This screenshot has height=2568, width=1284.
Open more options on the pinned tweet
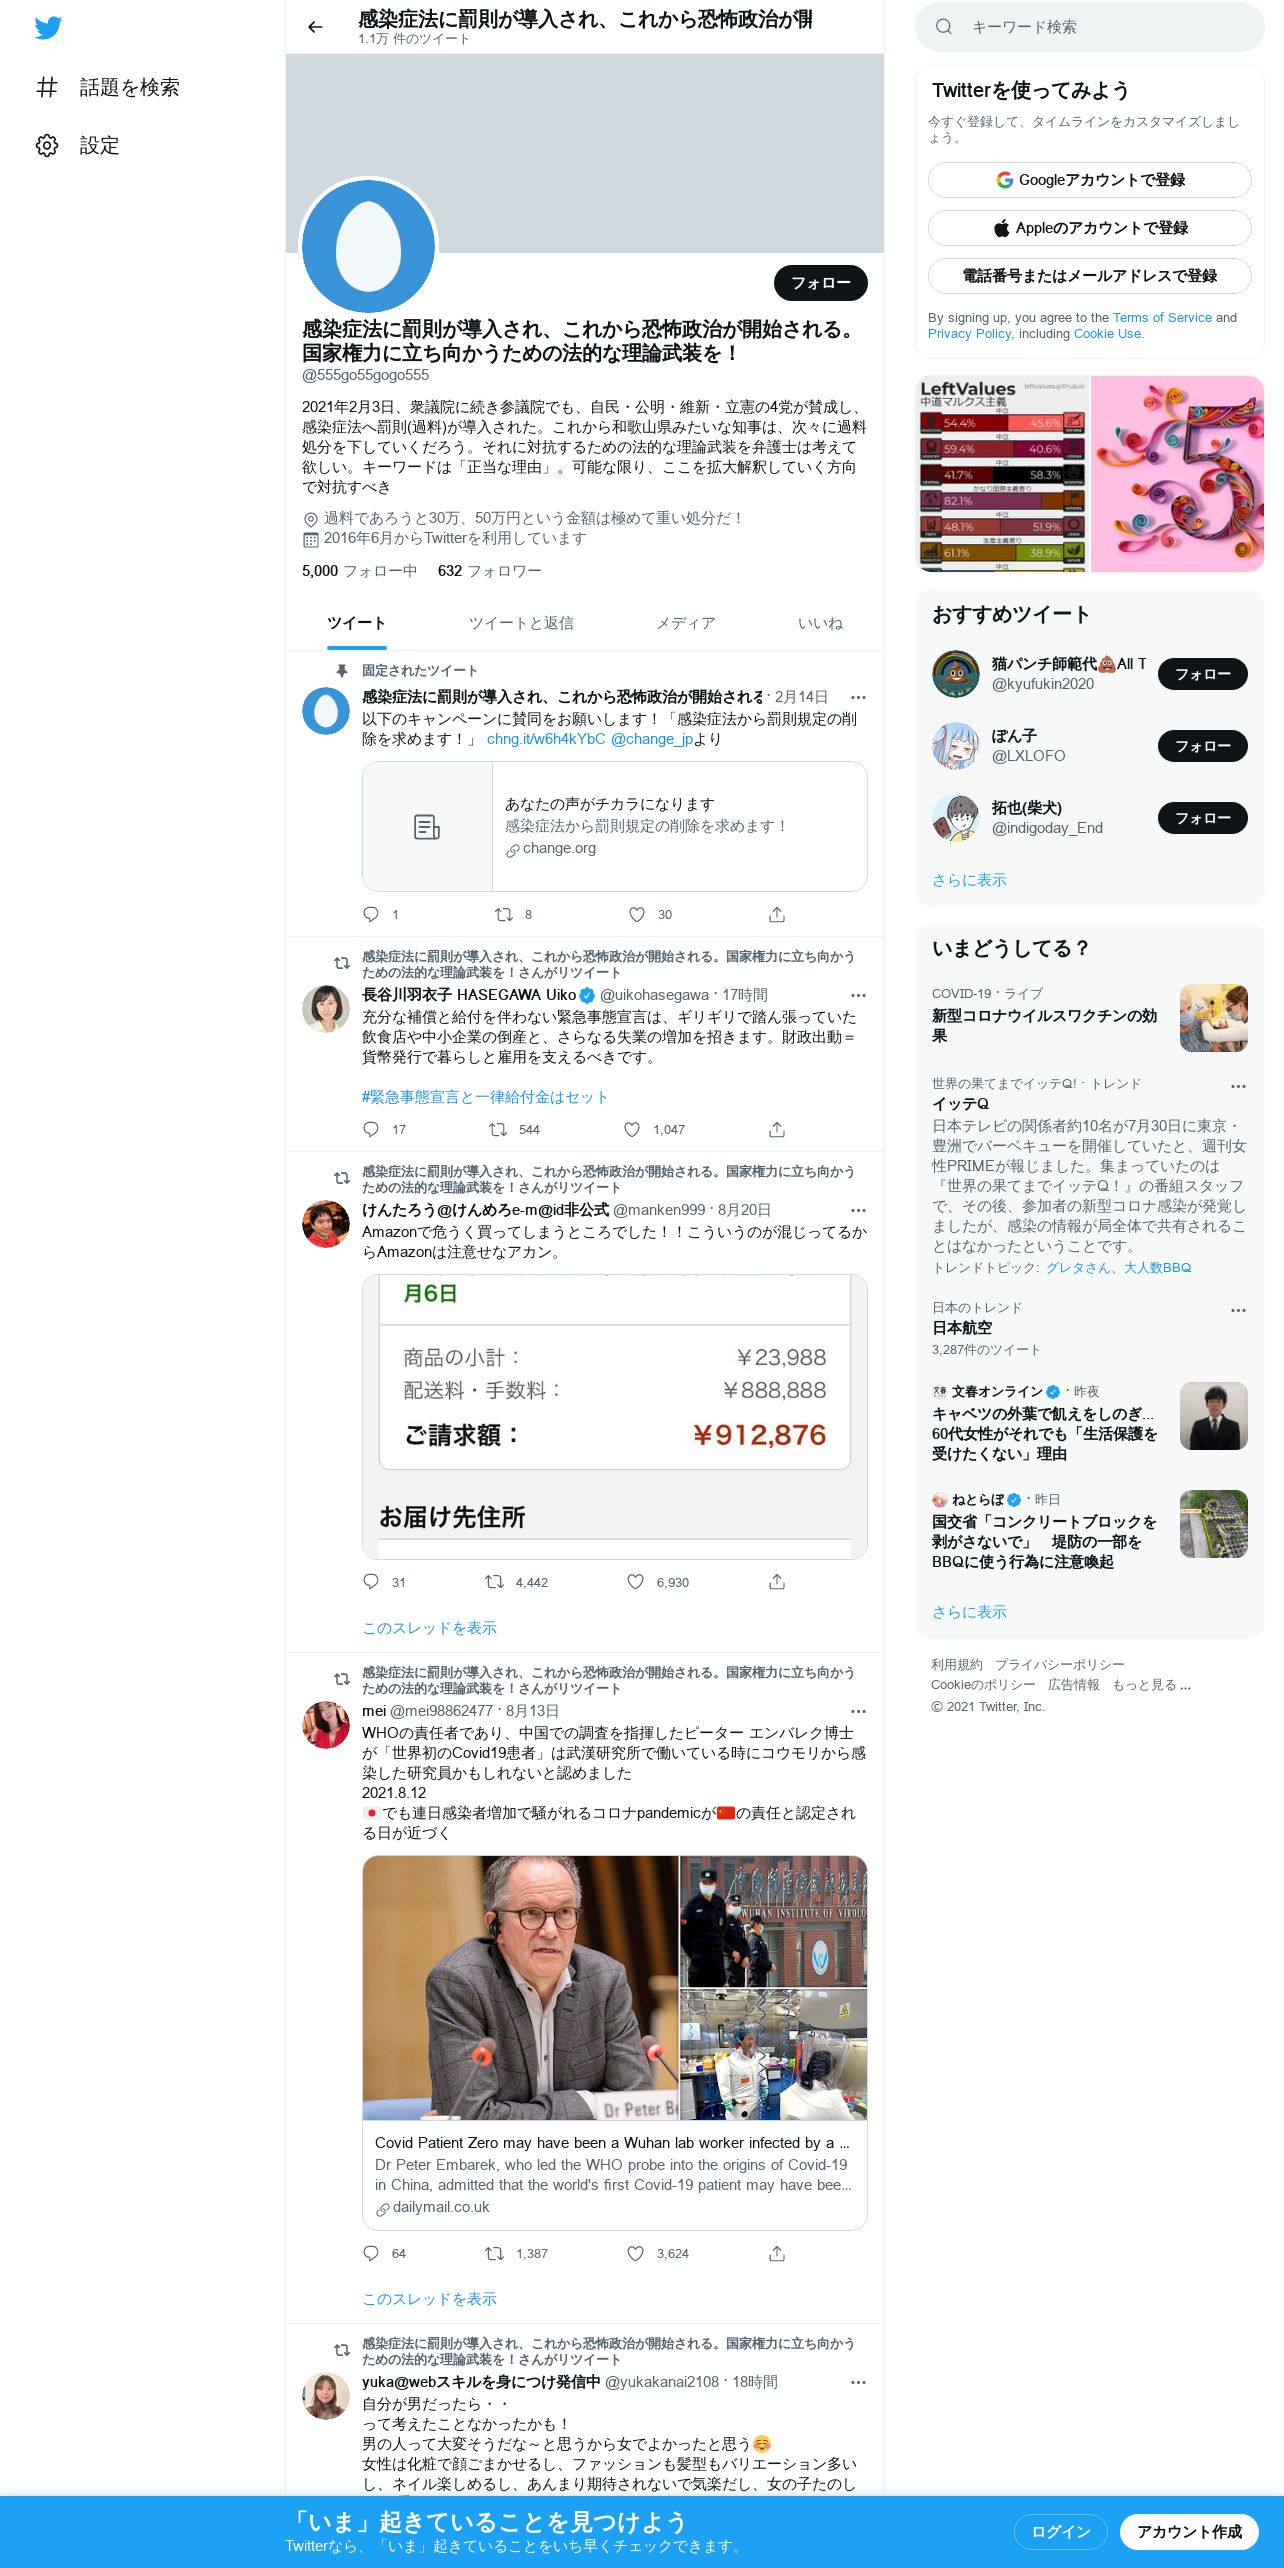tap(858, 697)
